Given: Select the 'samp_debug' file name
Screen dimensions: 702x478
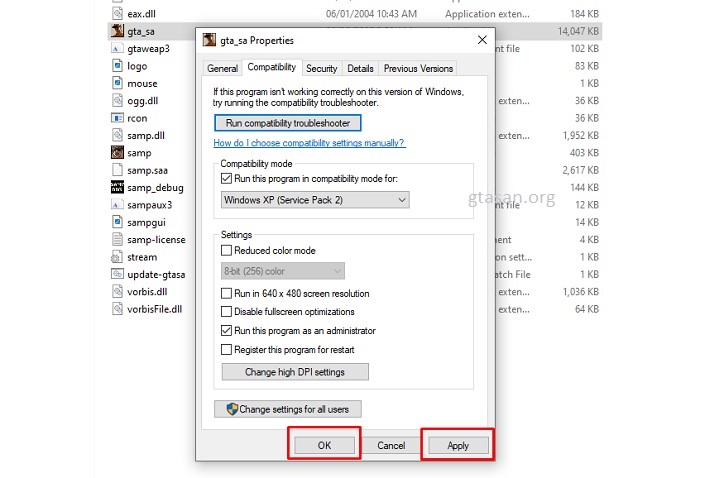Looking at the screenshot, I should (155, 188).
